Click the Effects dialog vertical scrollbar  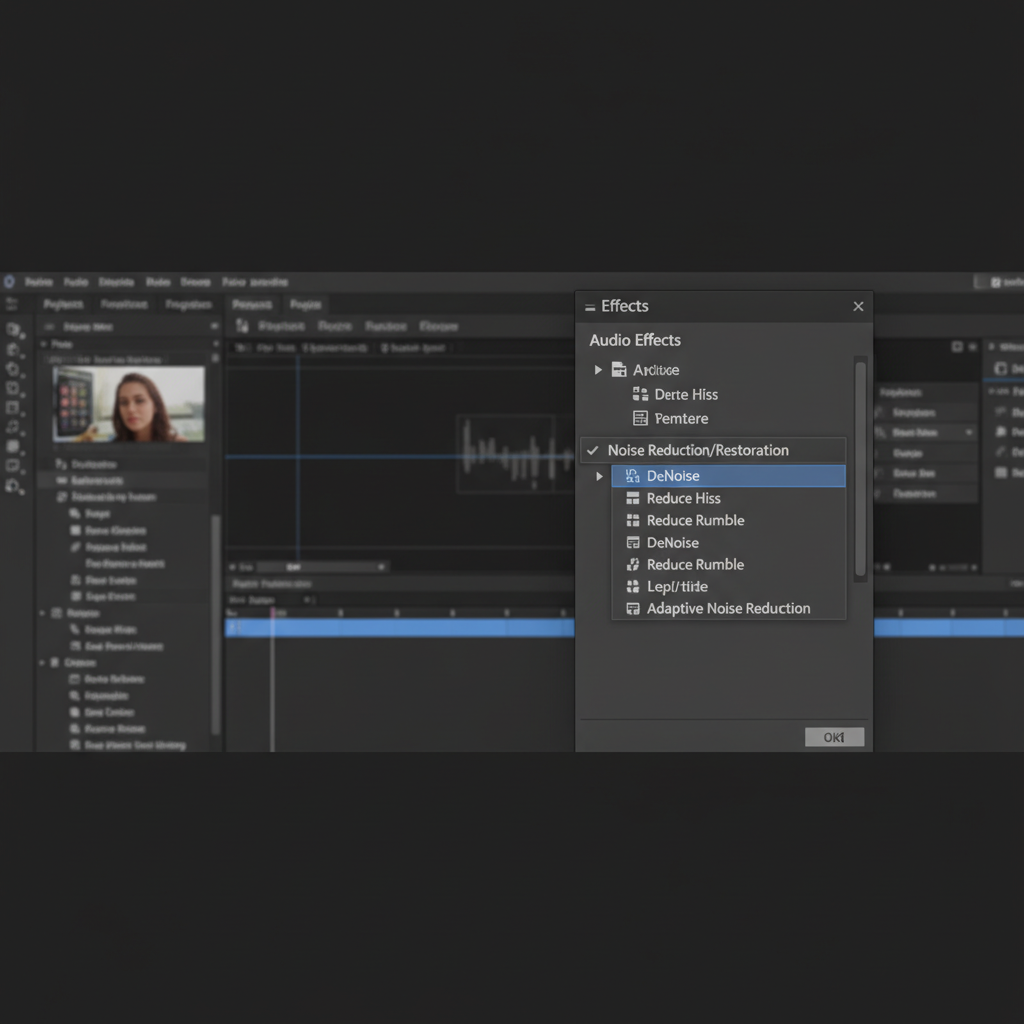[860, 469]
